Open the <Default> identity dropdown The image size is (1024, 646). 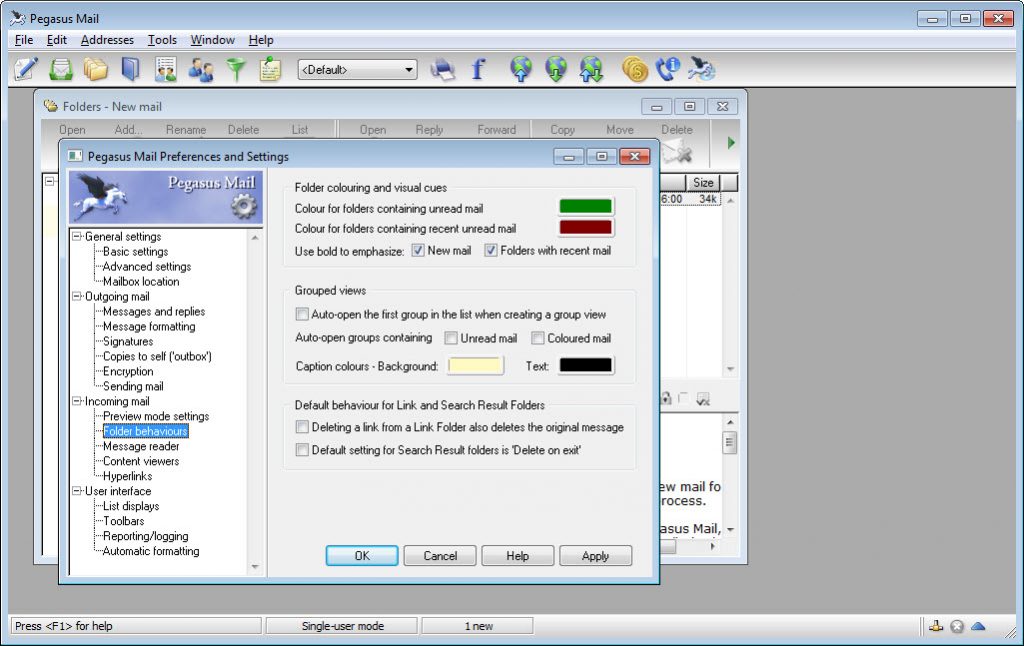357,69
